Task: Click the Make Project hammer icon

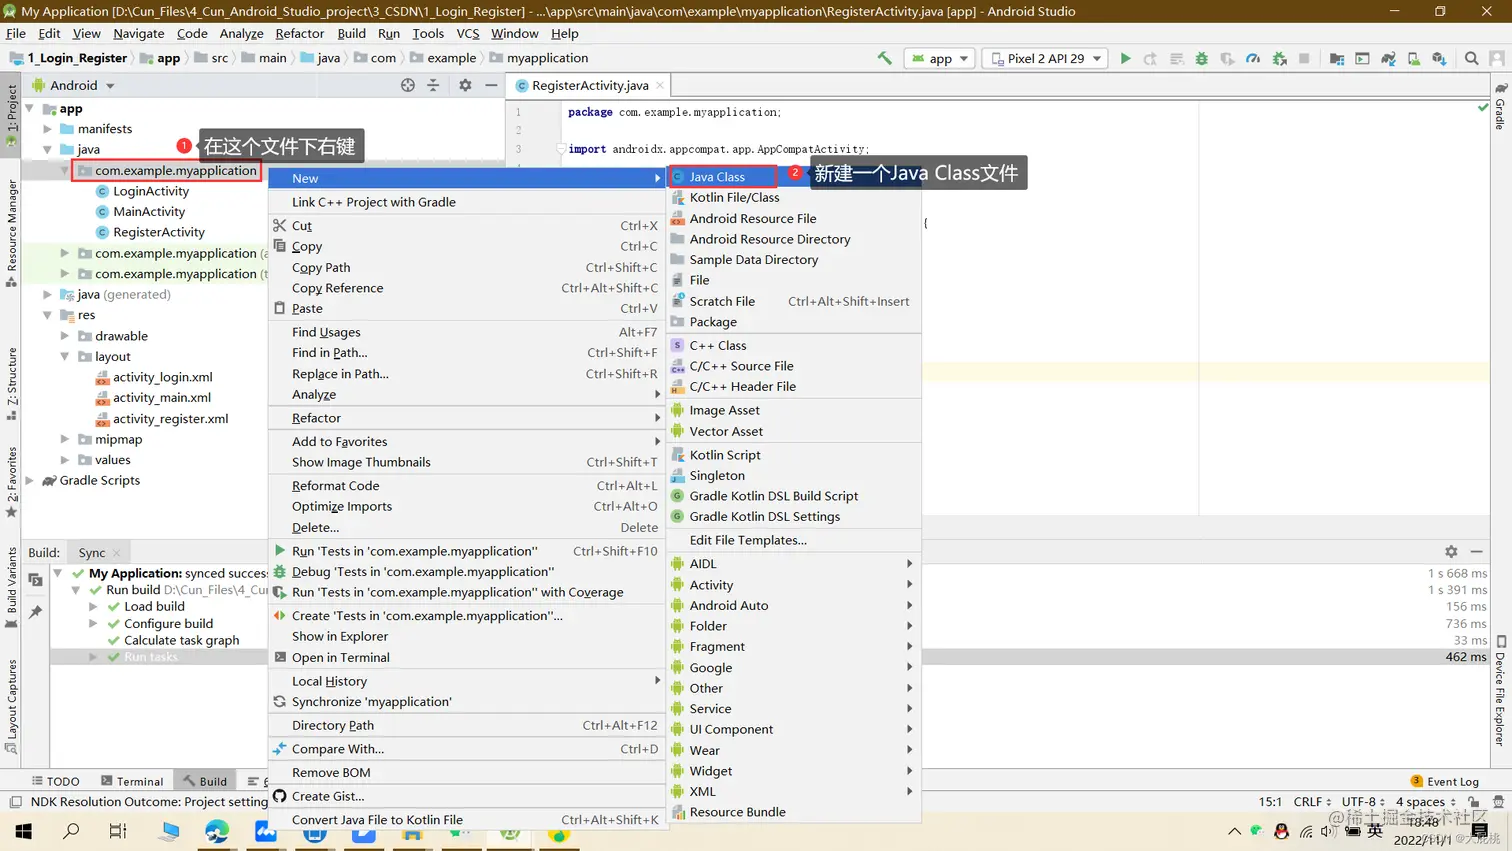Action: [884, 58]
